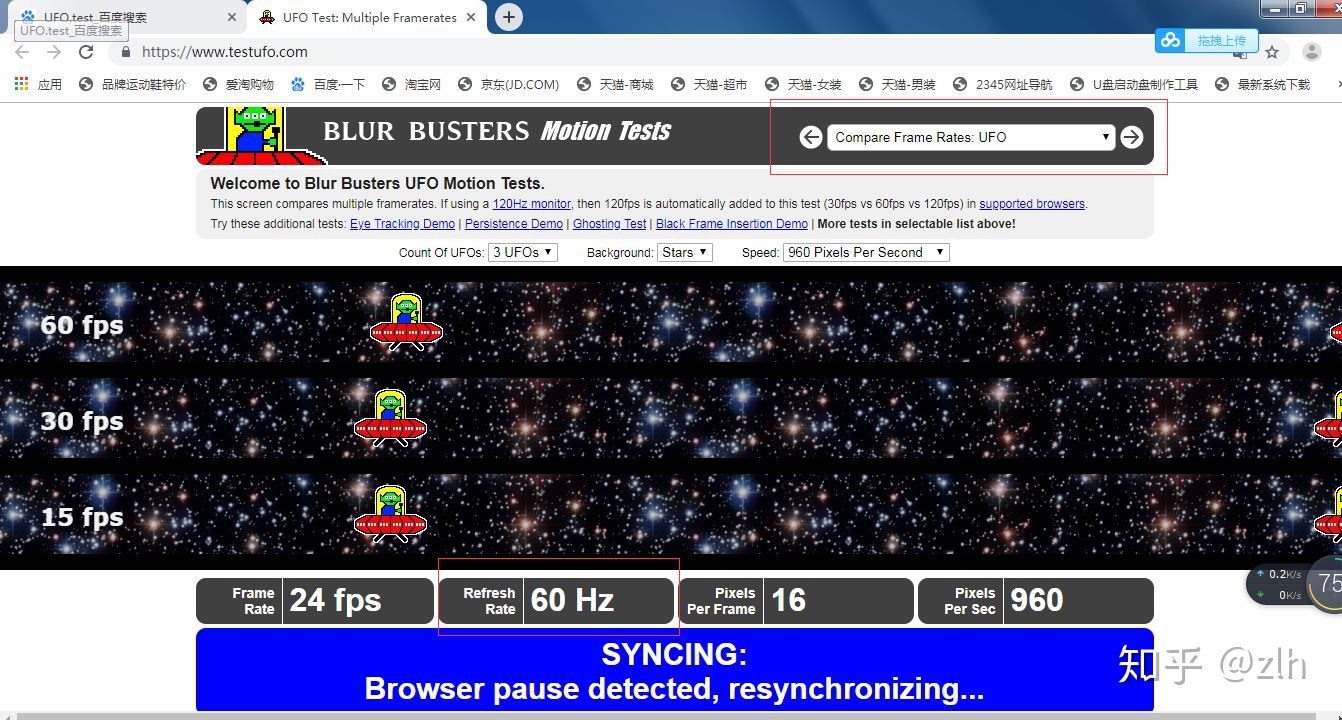The width and height of the screenshot is (1342, 720).
Task: Click the UFO in the 60 fps lane
Action: (406, 322)
